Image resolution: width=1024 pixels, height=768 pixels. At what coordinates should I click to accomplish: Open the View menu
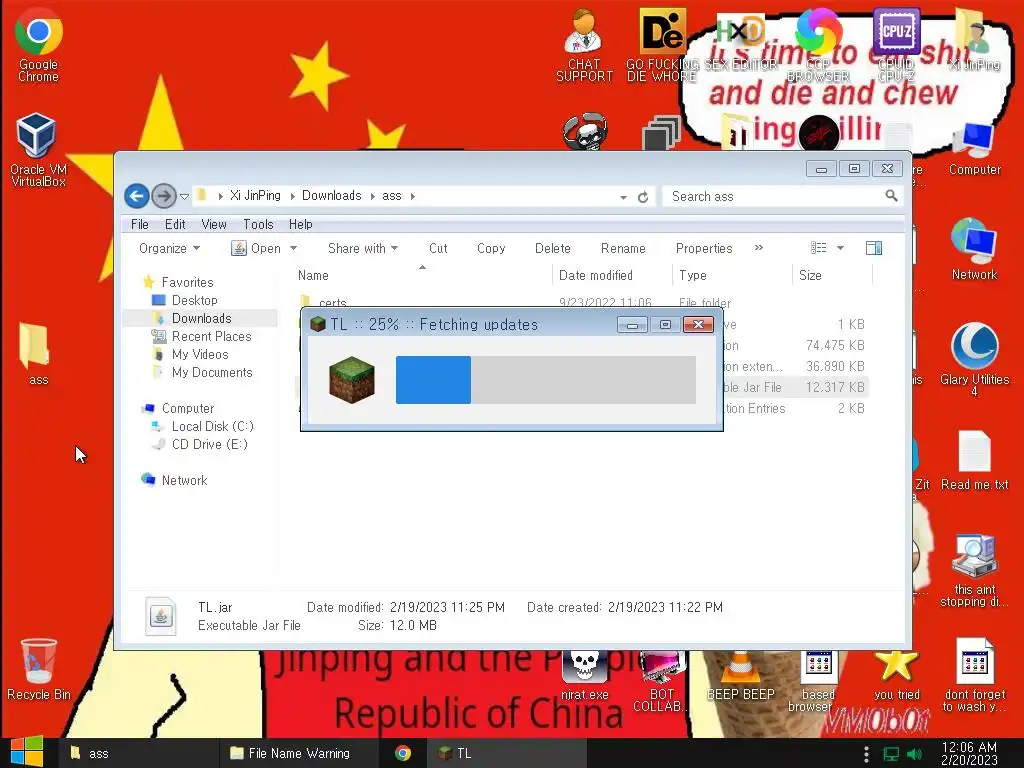click(214, 224)
